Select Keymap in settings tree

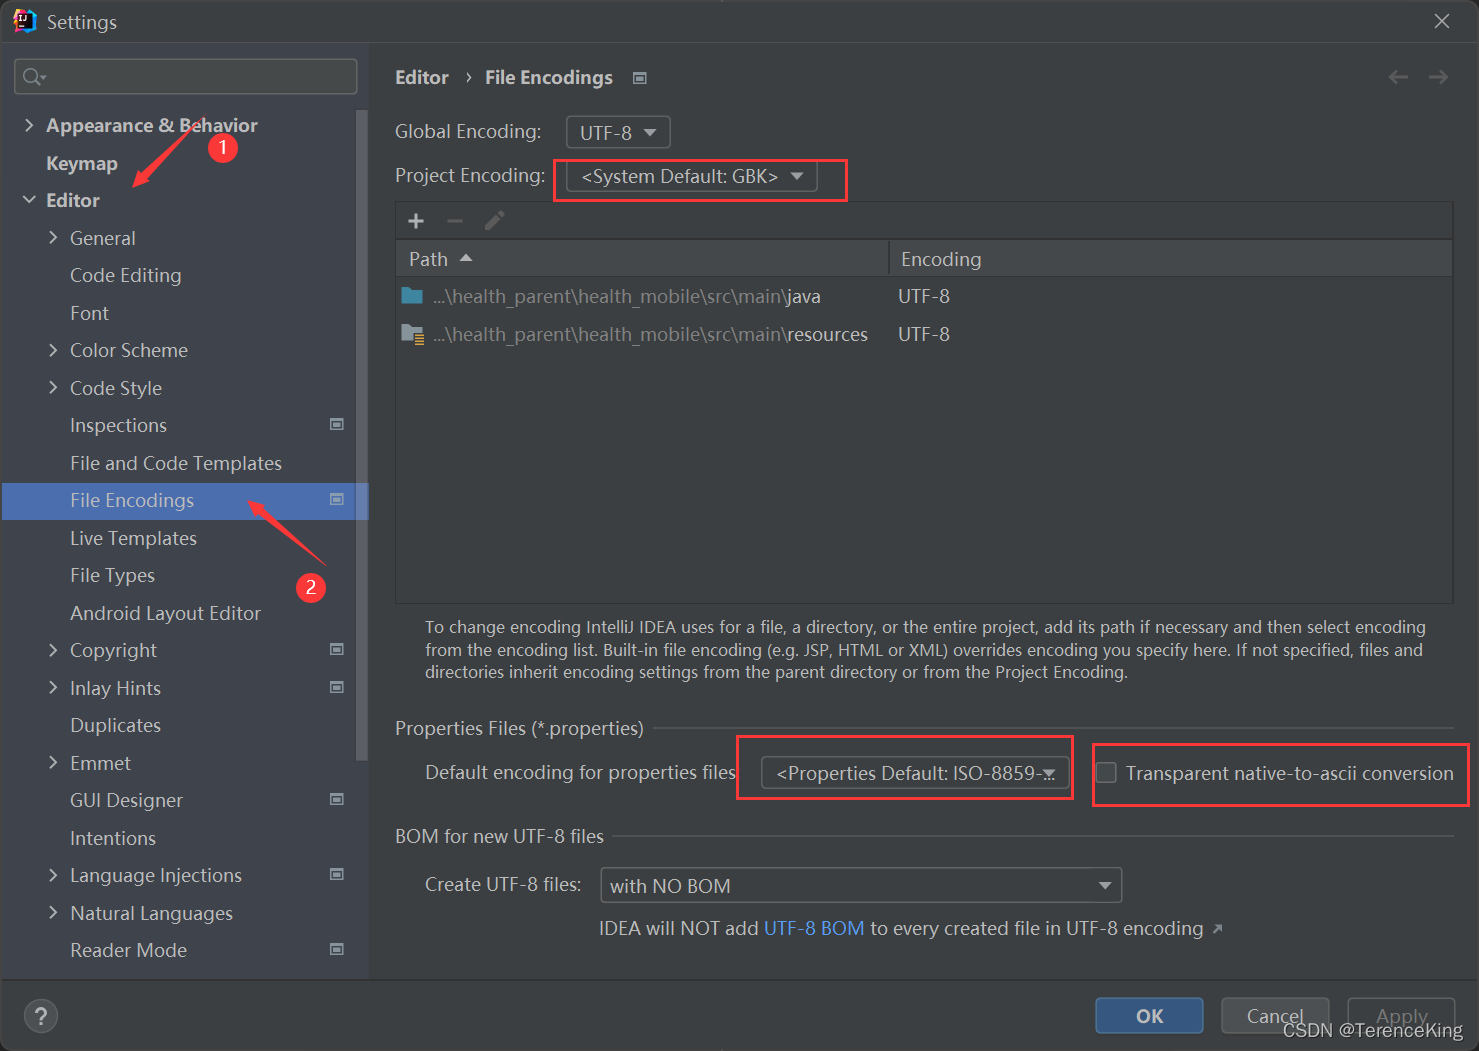(x=82, y=163)
